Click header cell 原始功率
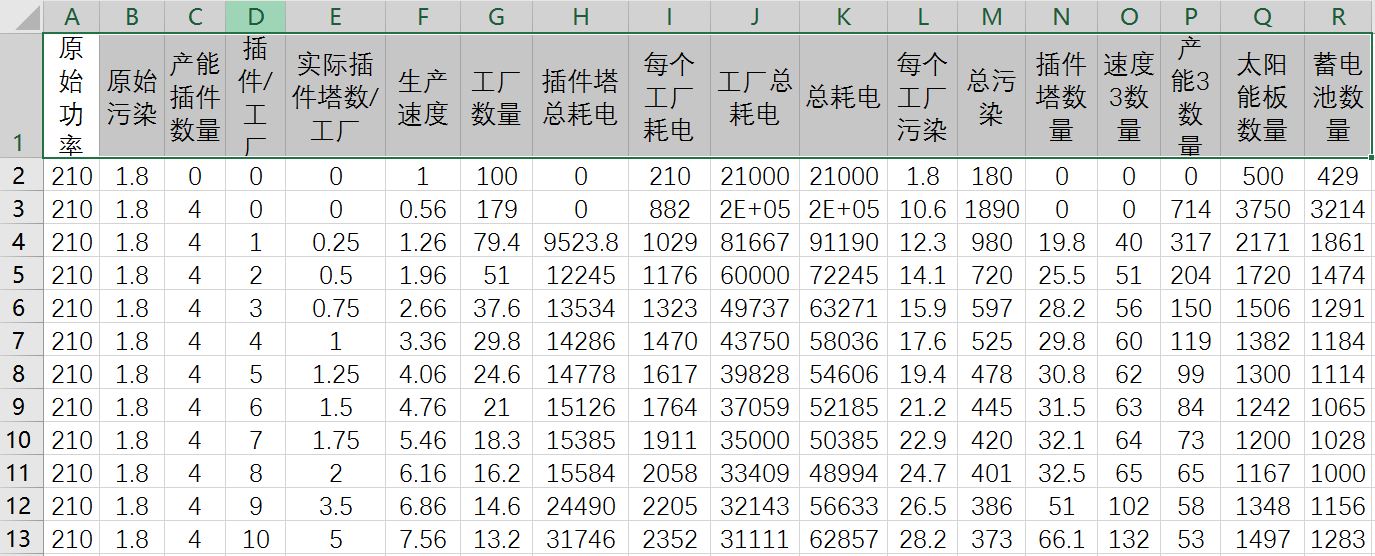The image size is (1375, 556). tap(71, 95)
